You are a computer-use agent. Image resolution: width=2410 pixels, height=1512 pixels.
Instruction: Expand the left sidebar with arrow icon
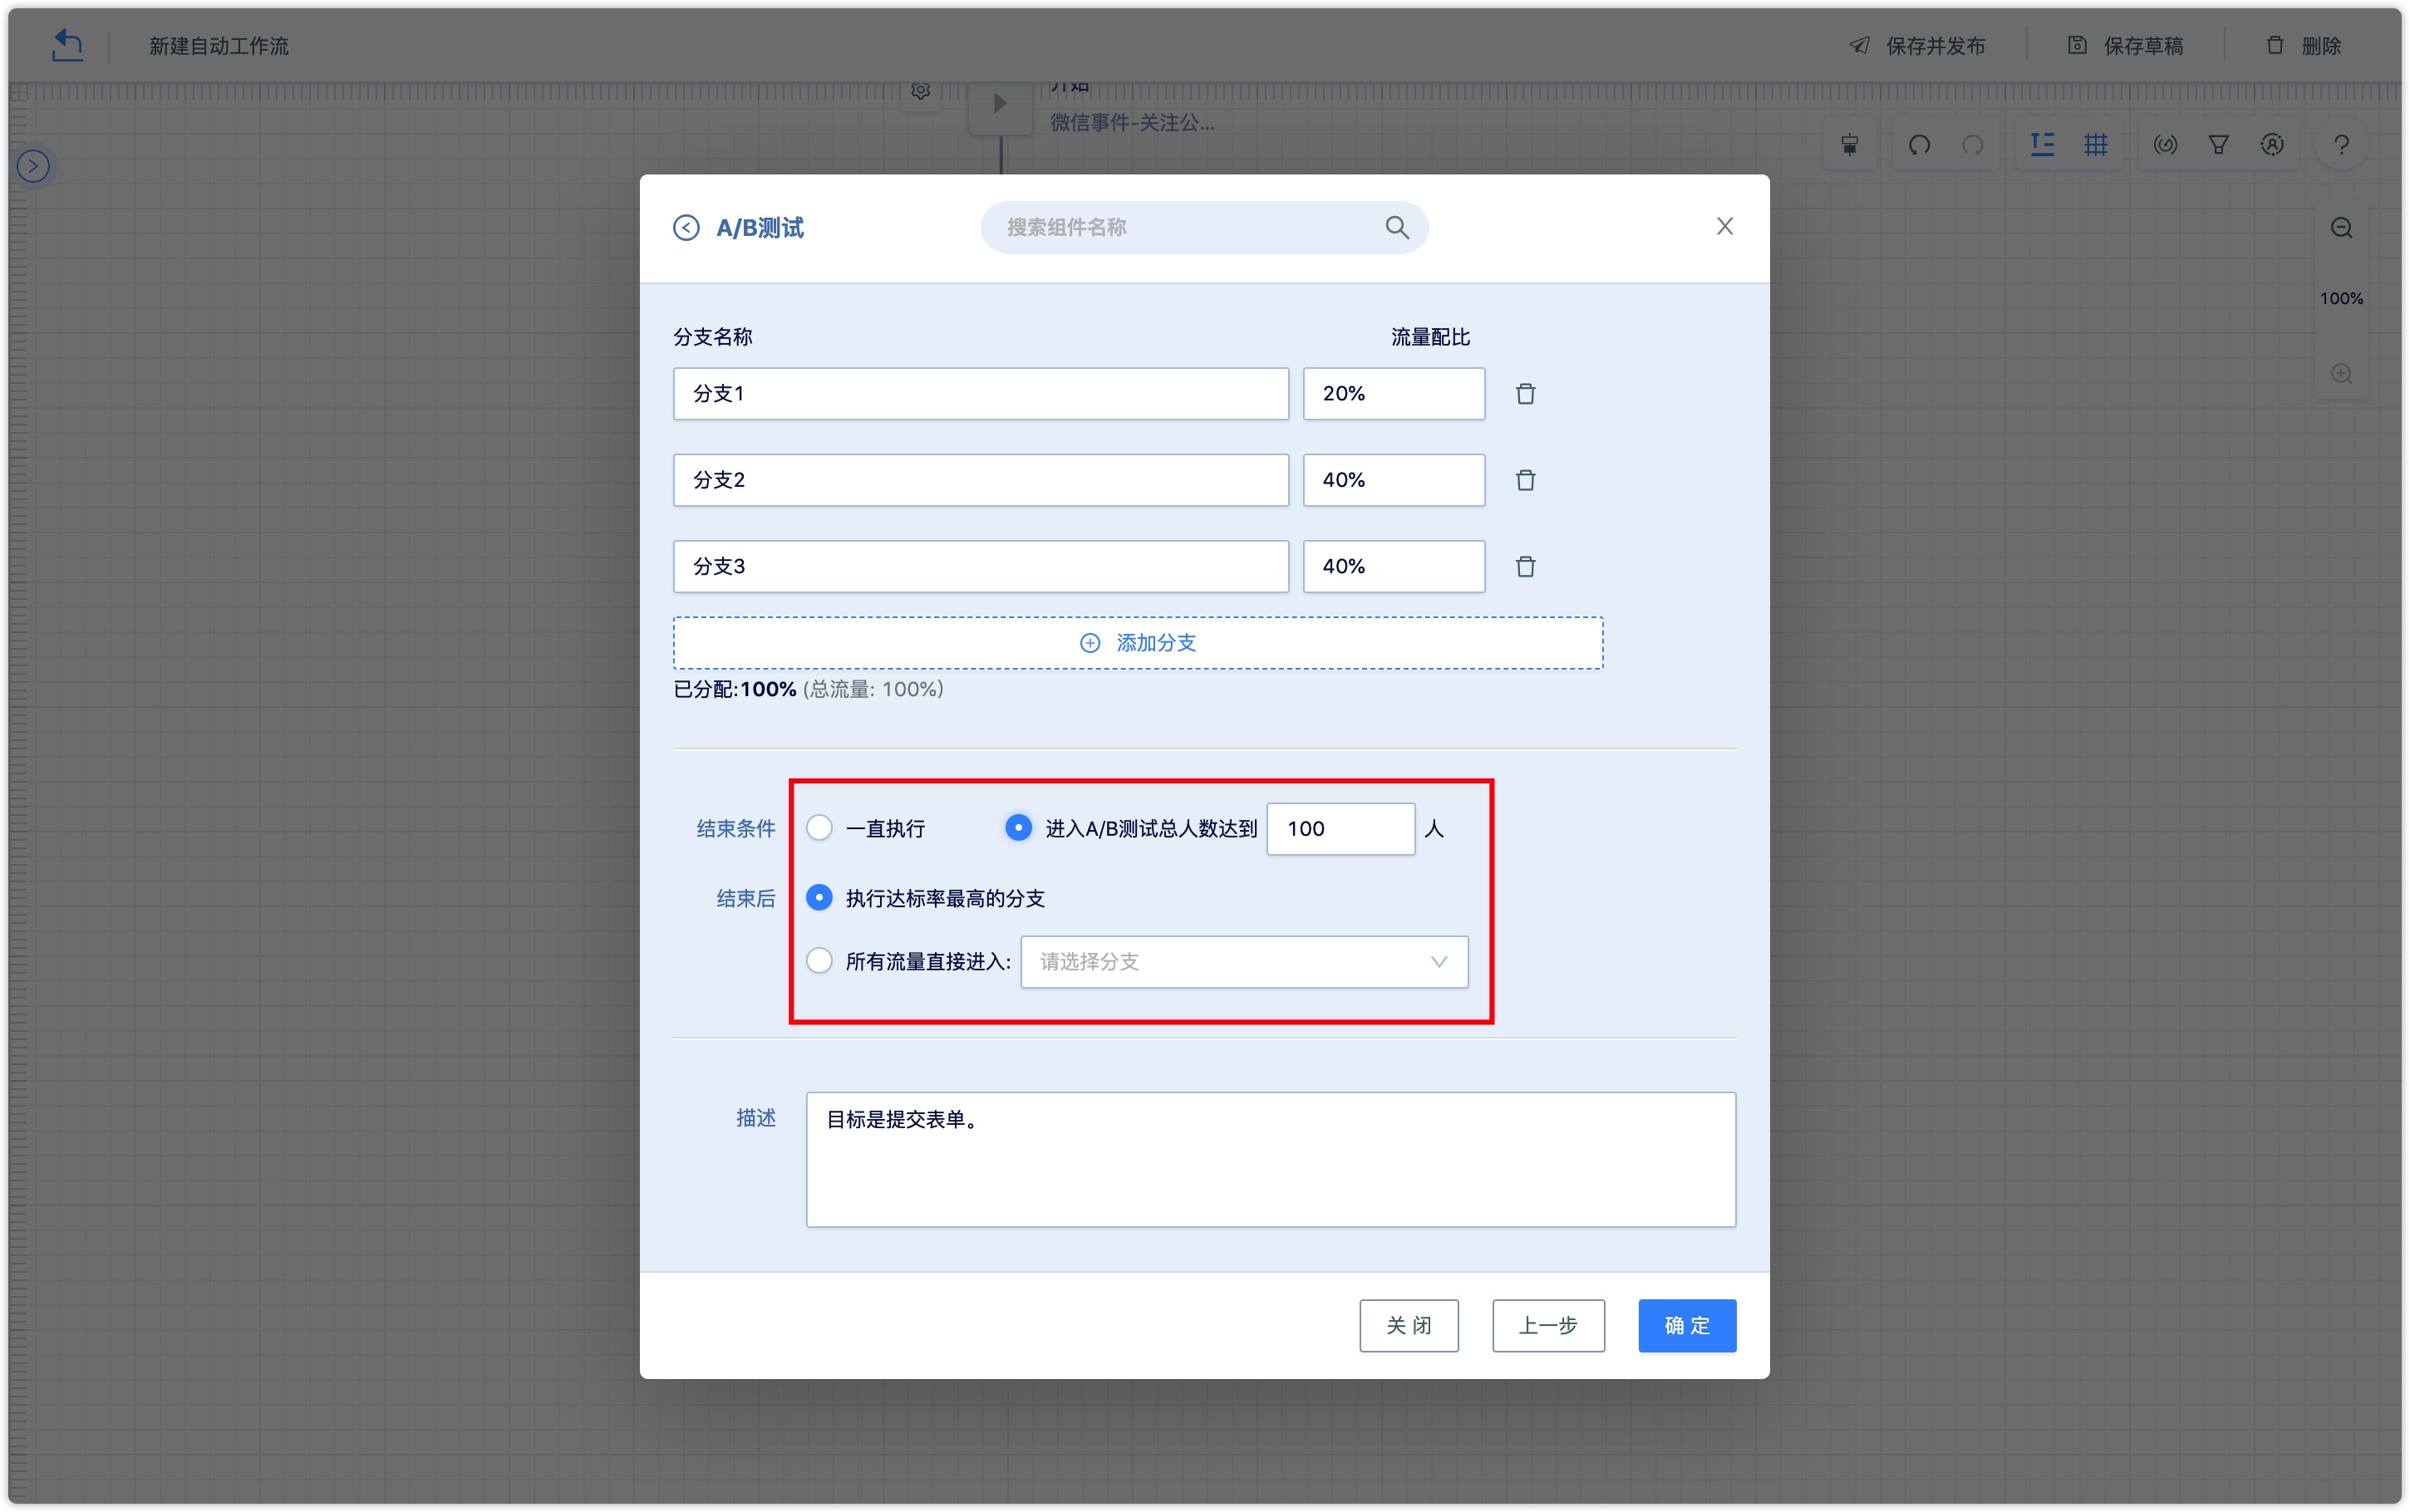(33, 166)
